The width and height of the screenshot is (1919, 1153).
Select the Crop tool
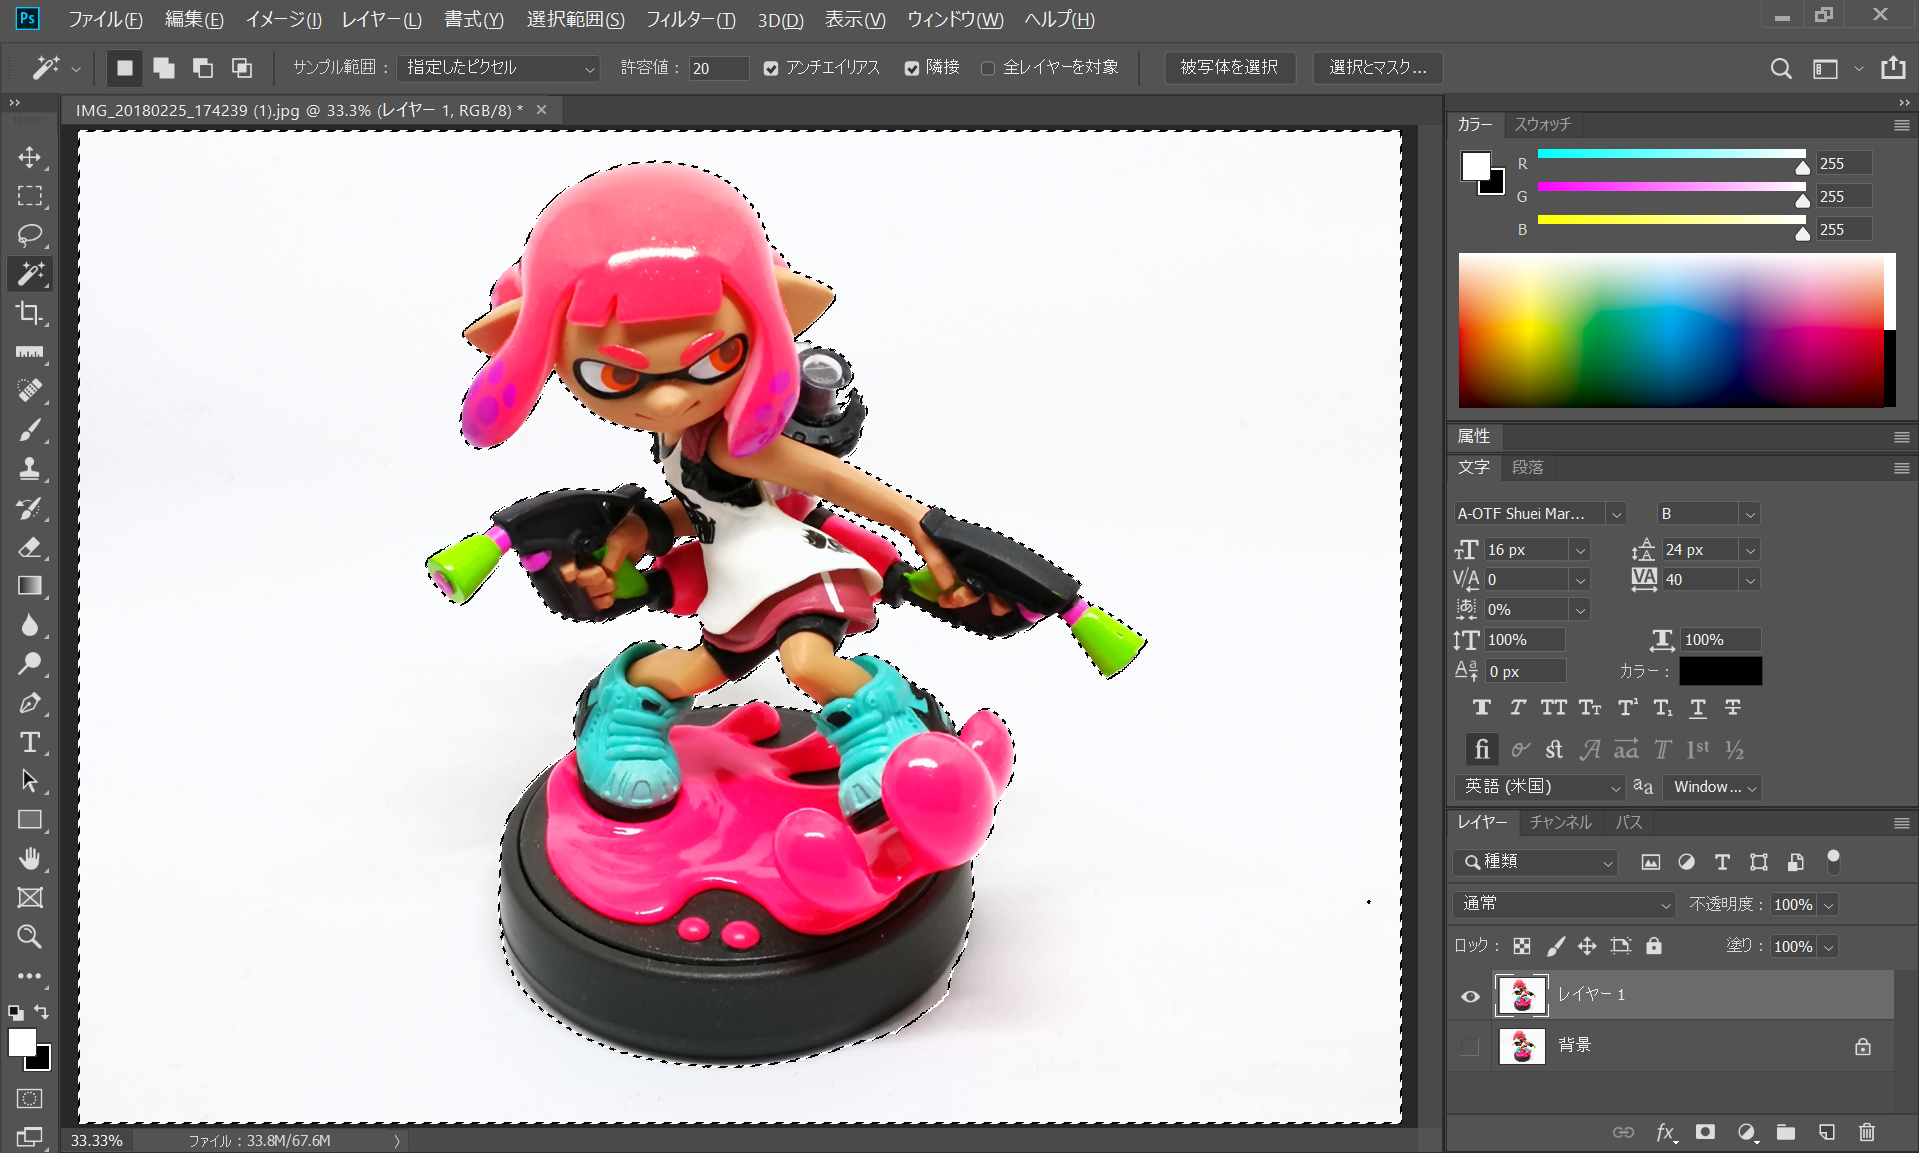coord(30,313)
